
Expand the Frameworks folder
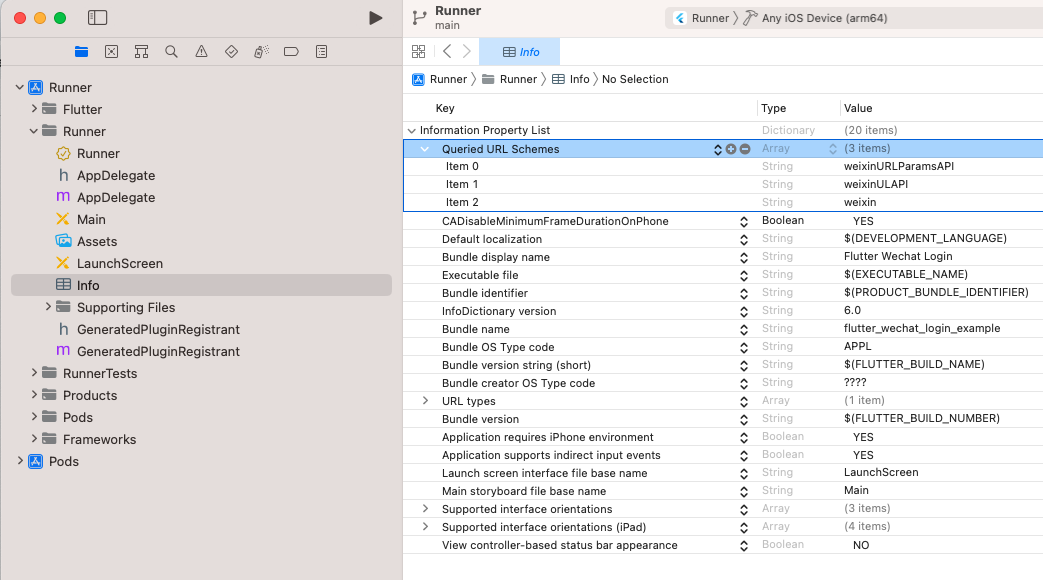coord(34,438)
